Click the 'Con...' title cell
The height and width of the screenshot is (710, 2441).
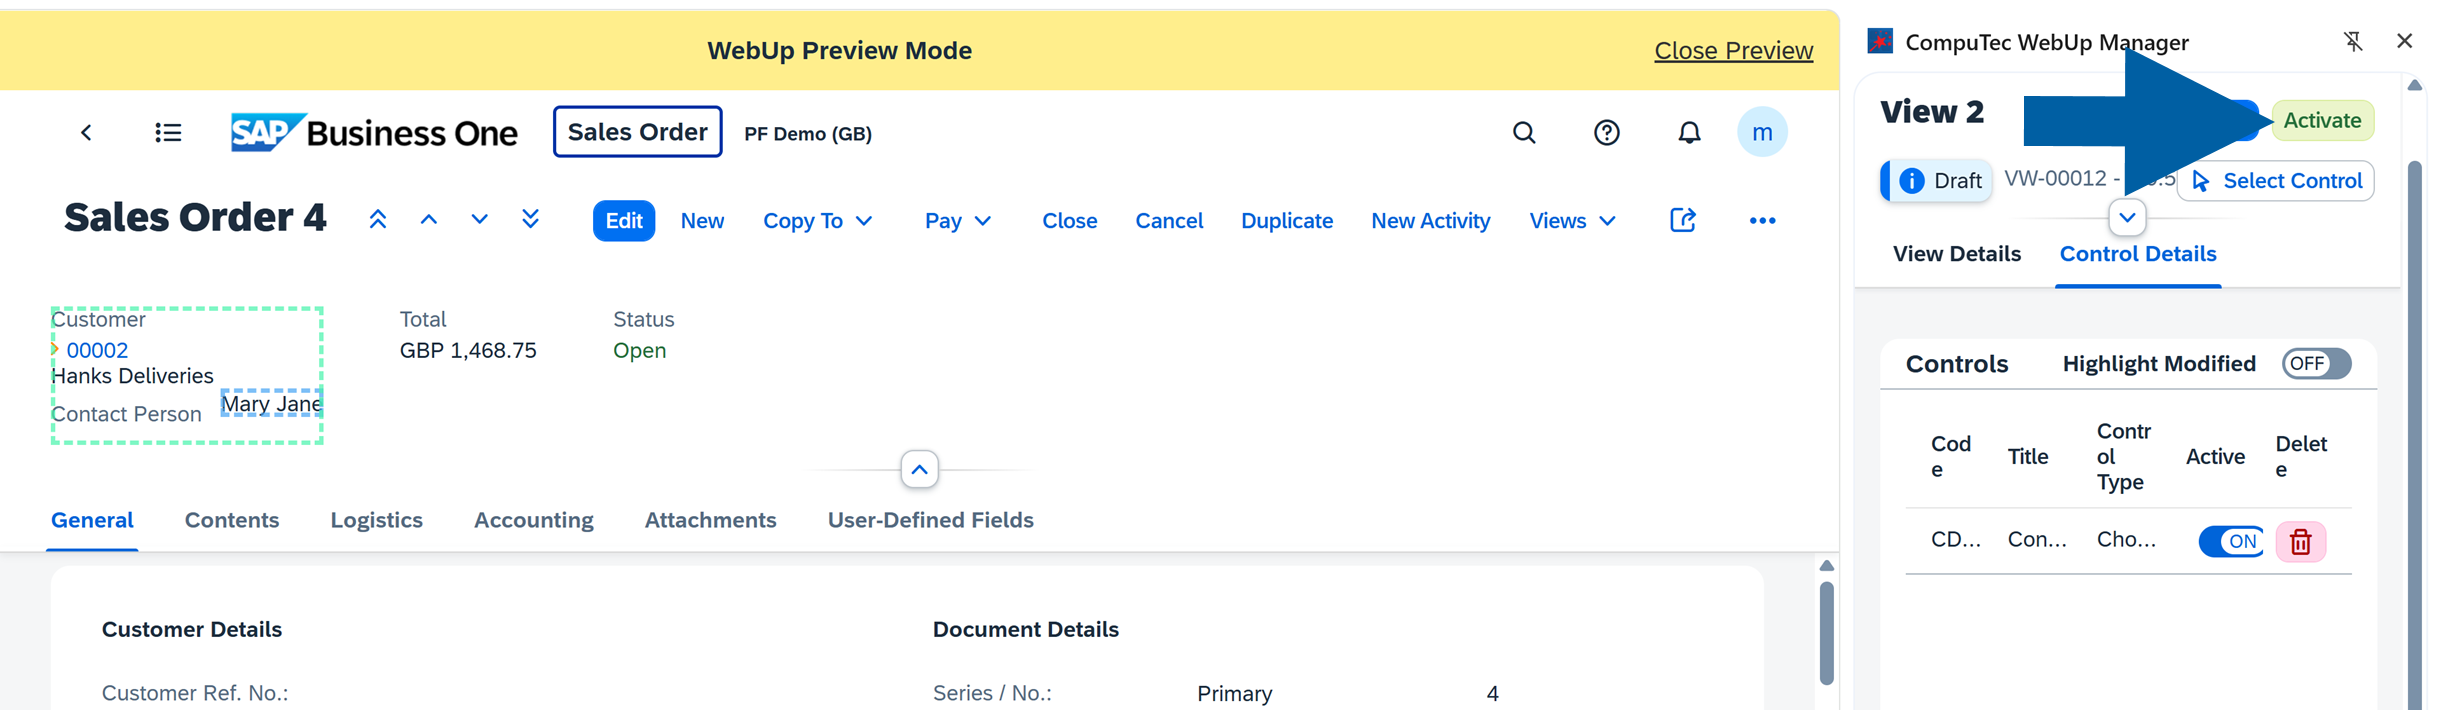pyautogui.click(x=2037, y=540)
